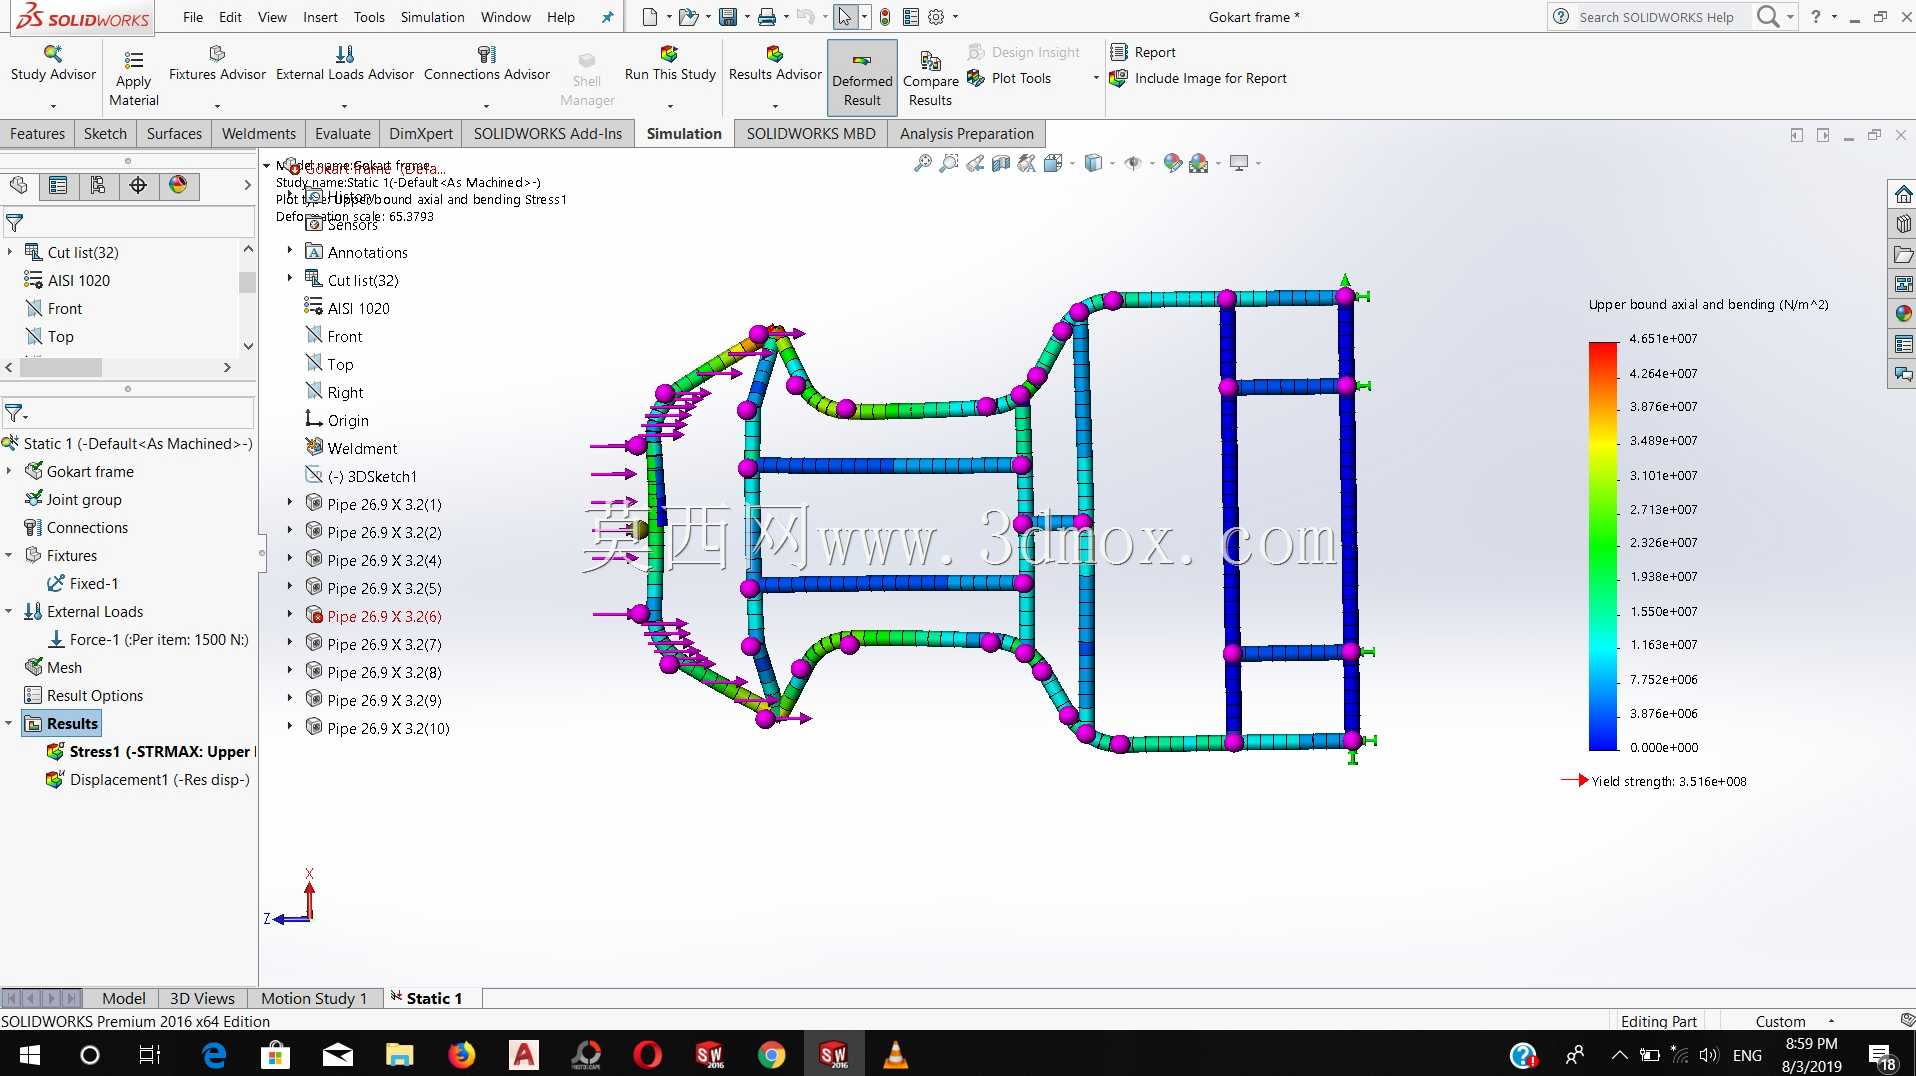Click the Print icon in the top toolbar
This screenshot has height=1076, width=1916.
click(767, 17)
